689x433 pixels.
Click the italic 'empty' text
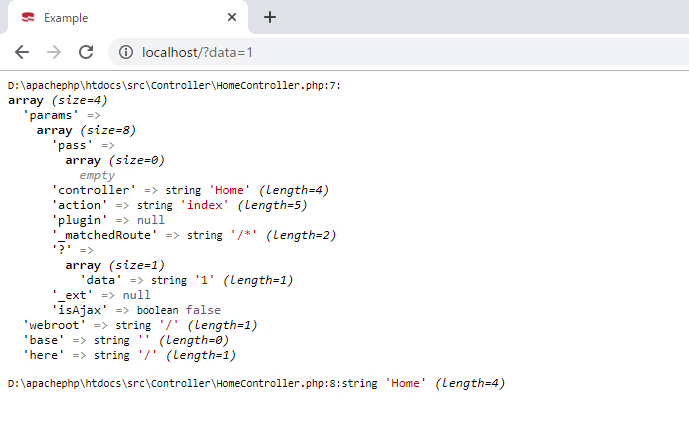point(97,175)
